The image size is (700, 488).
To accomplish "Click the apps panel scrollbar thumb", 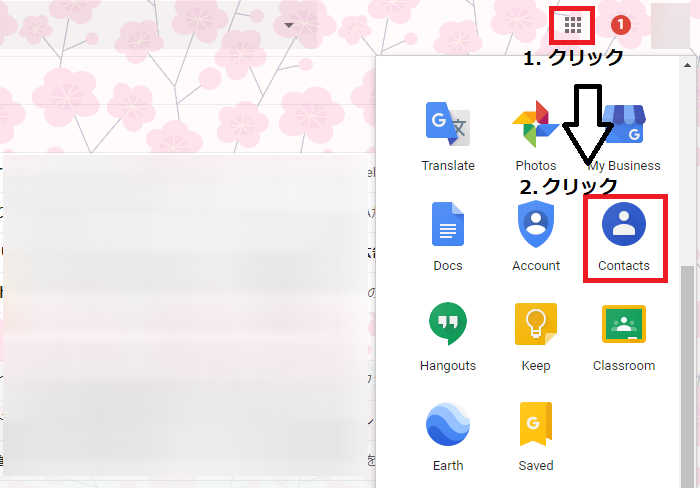I will click(x=688, y=376).
